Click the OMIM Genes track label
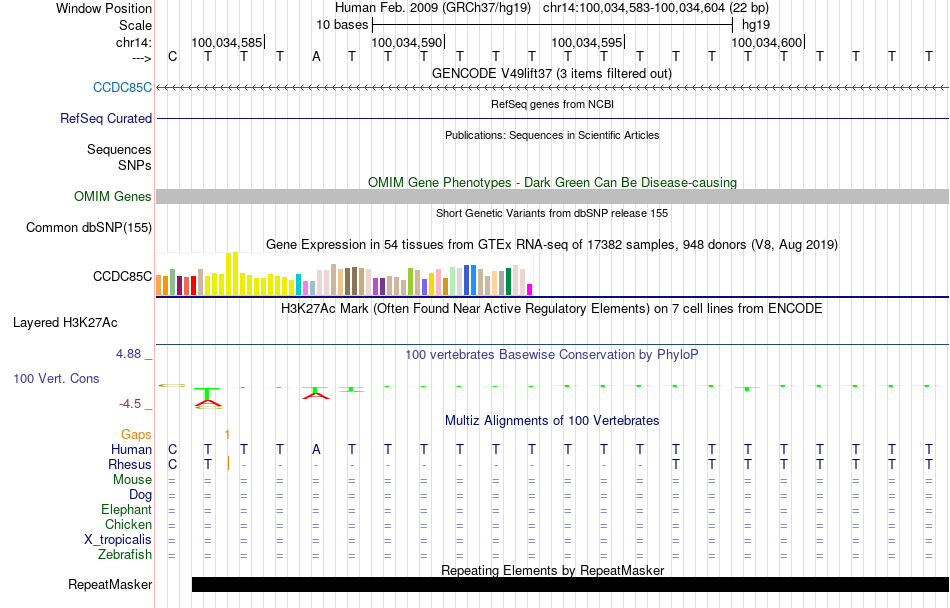This screenshot has width=950, height=608. [113, 196]
